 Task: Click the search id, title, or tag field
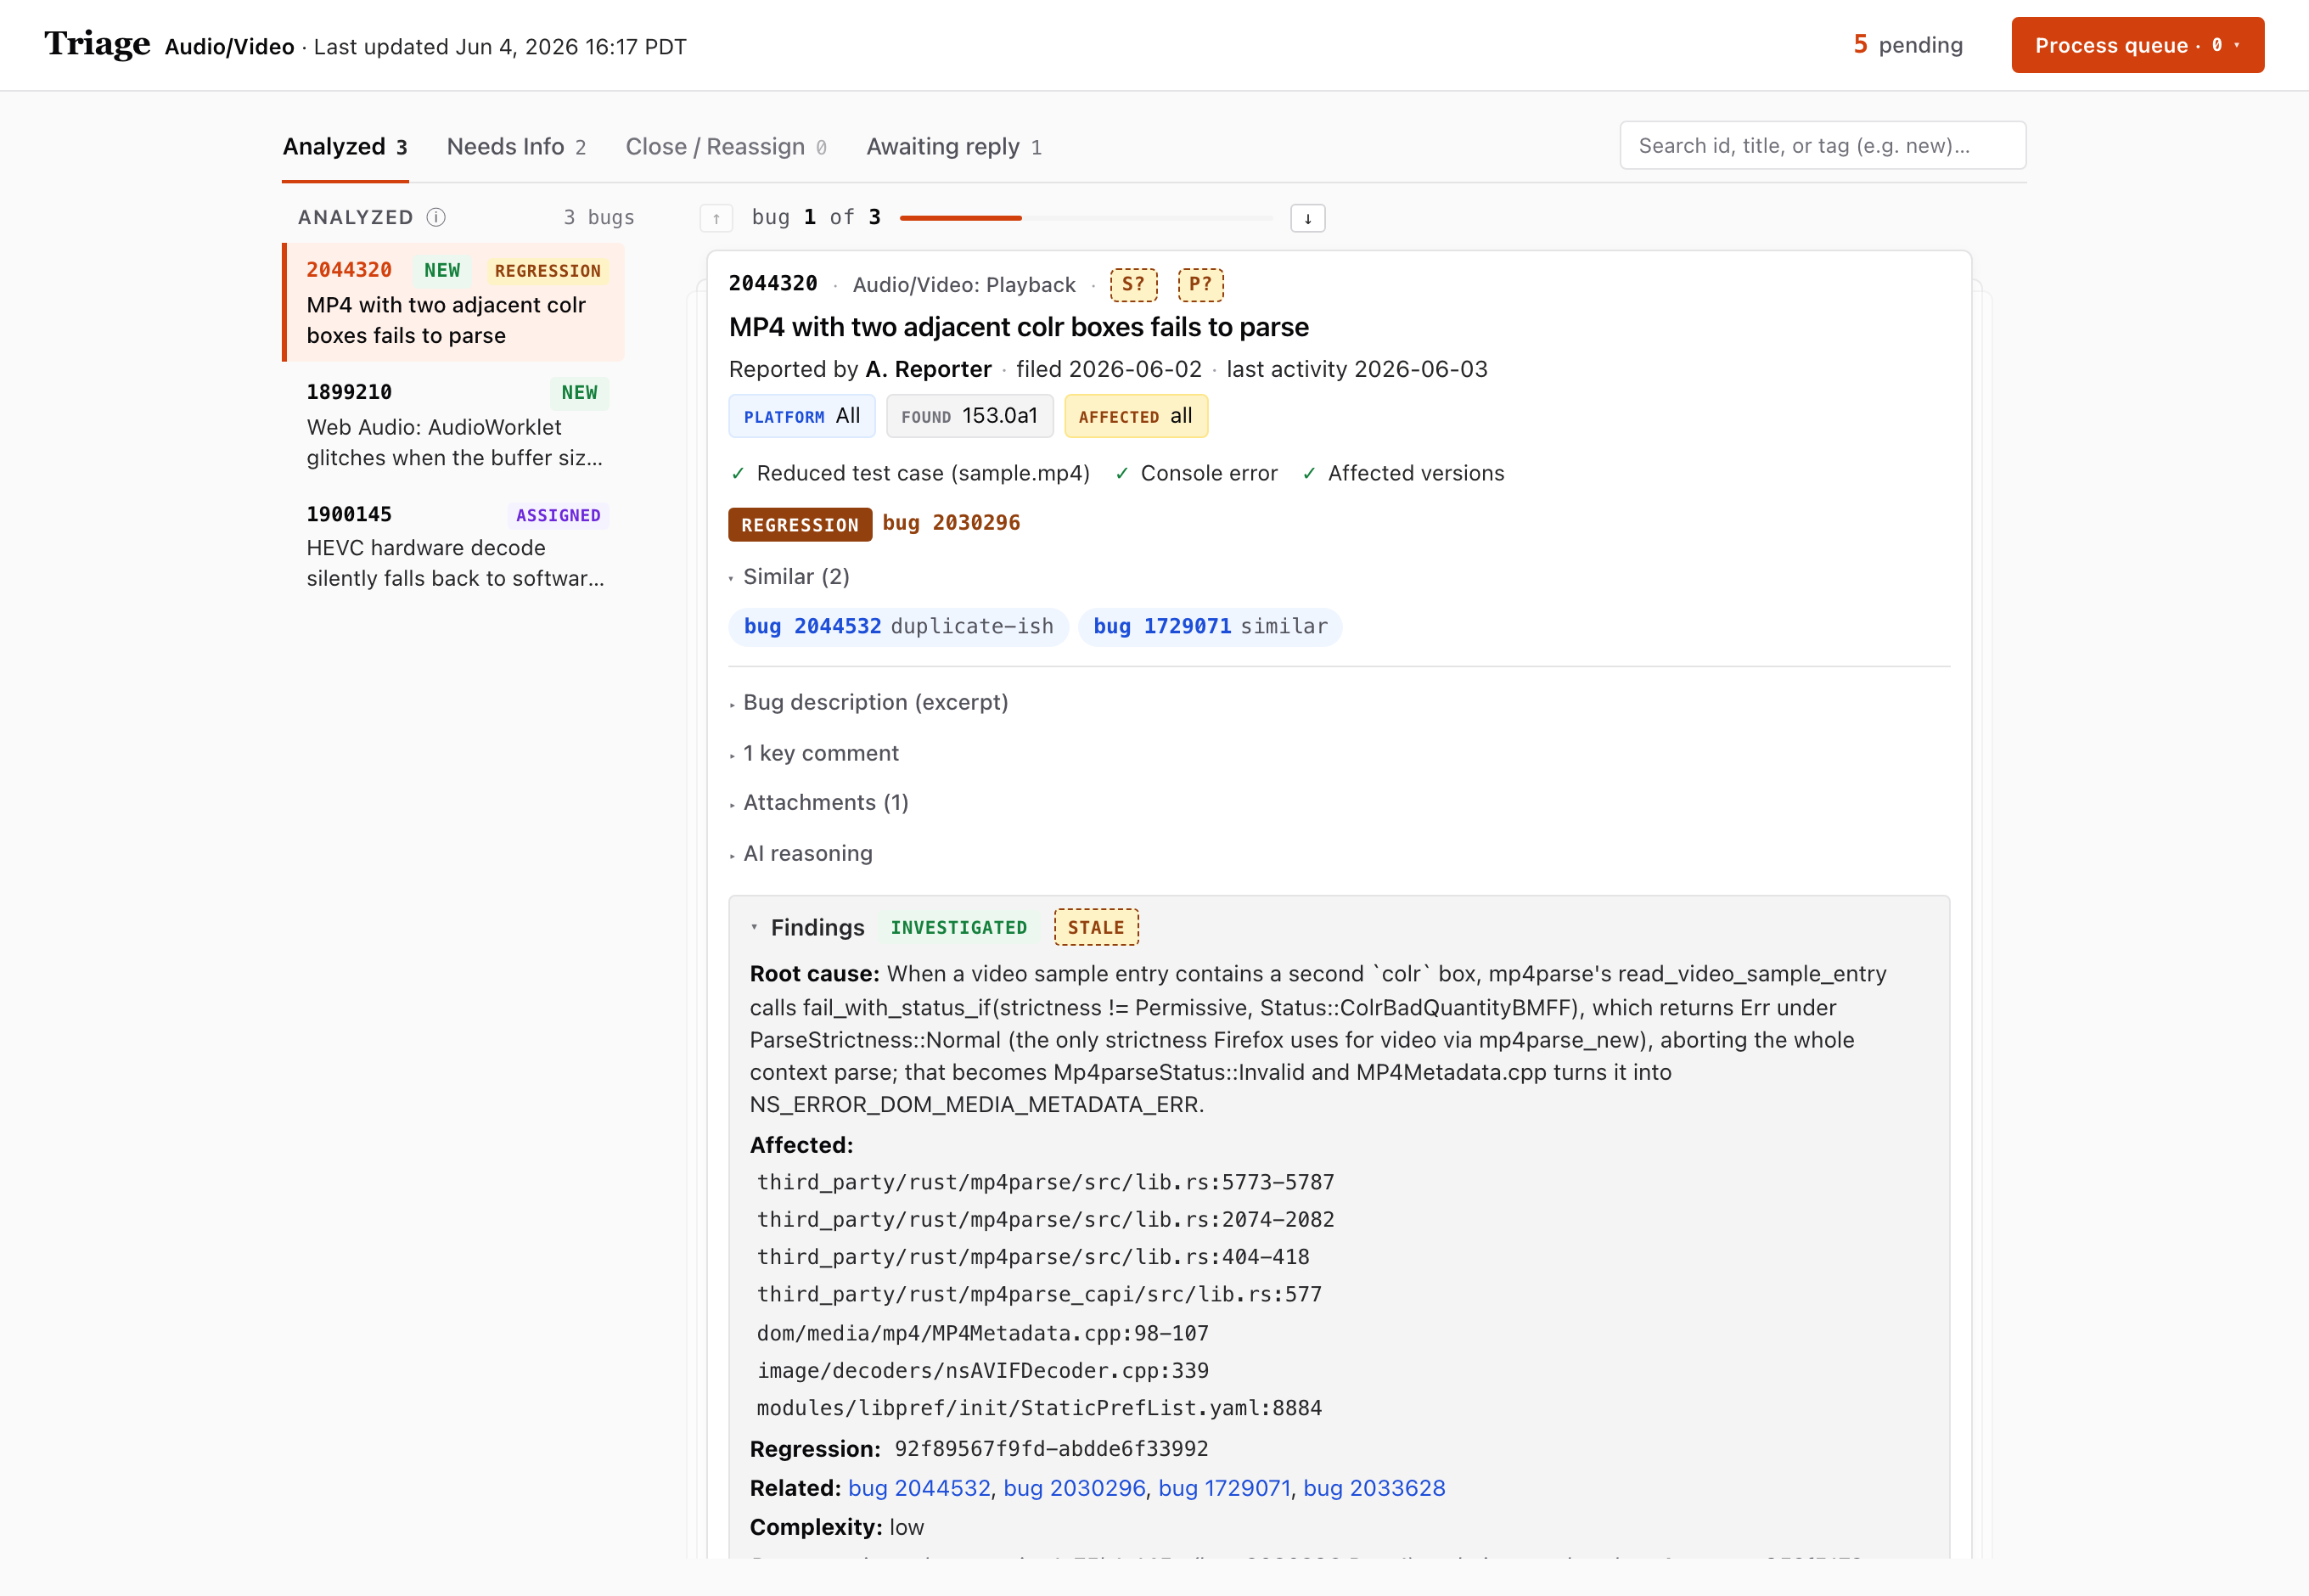click(x=1822, y=146)
